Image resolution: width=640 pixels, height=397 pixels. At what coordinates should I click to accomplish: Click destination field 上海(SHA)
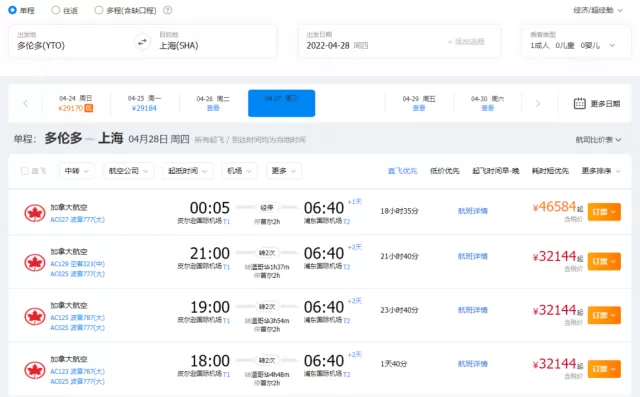coord(214,41)
